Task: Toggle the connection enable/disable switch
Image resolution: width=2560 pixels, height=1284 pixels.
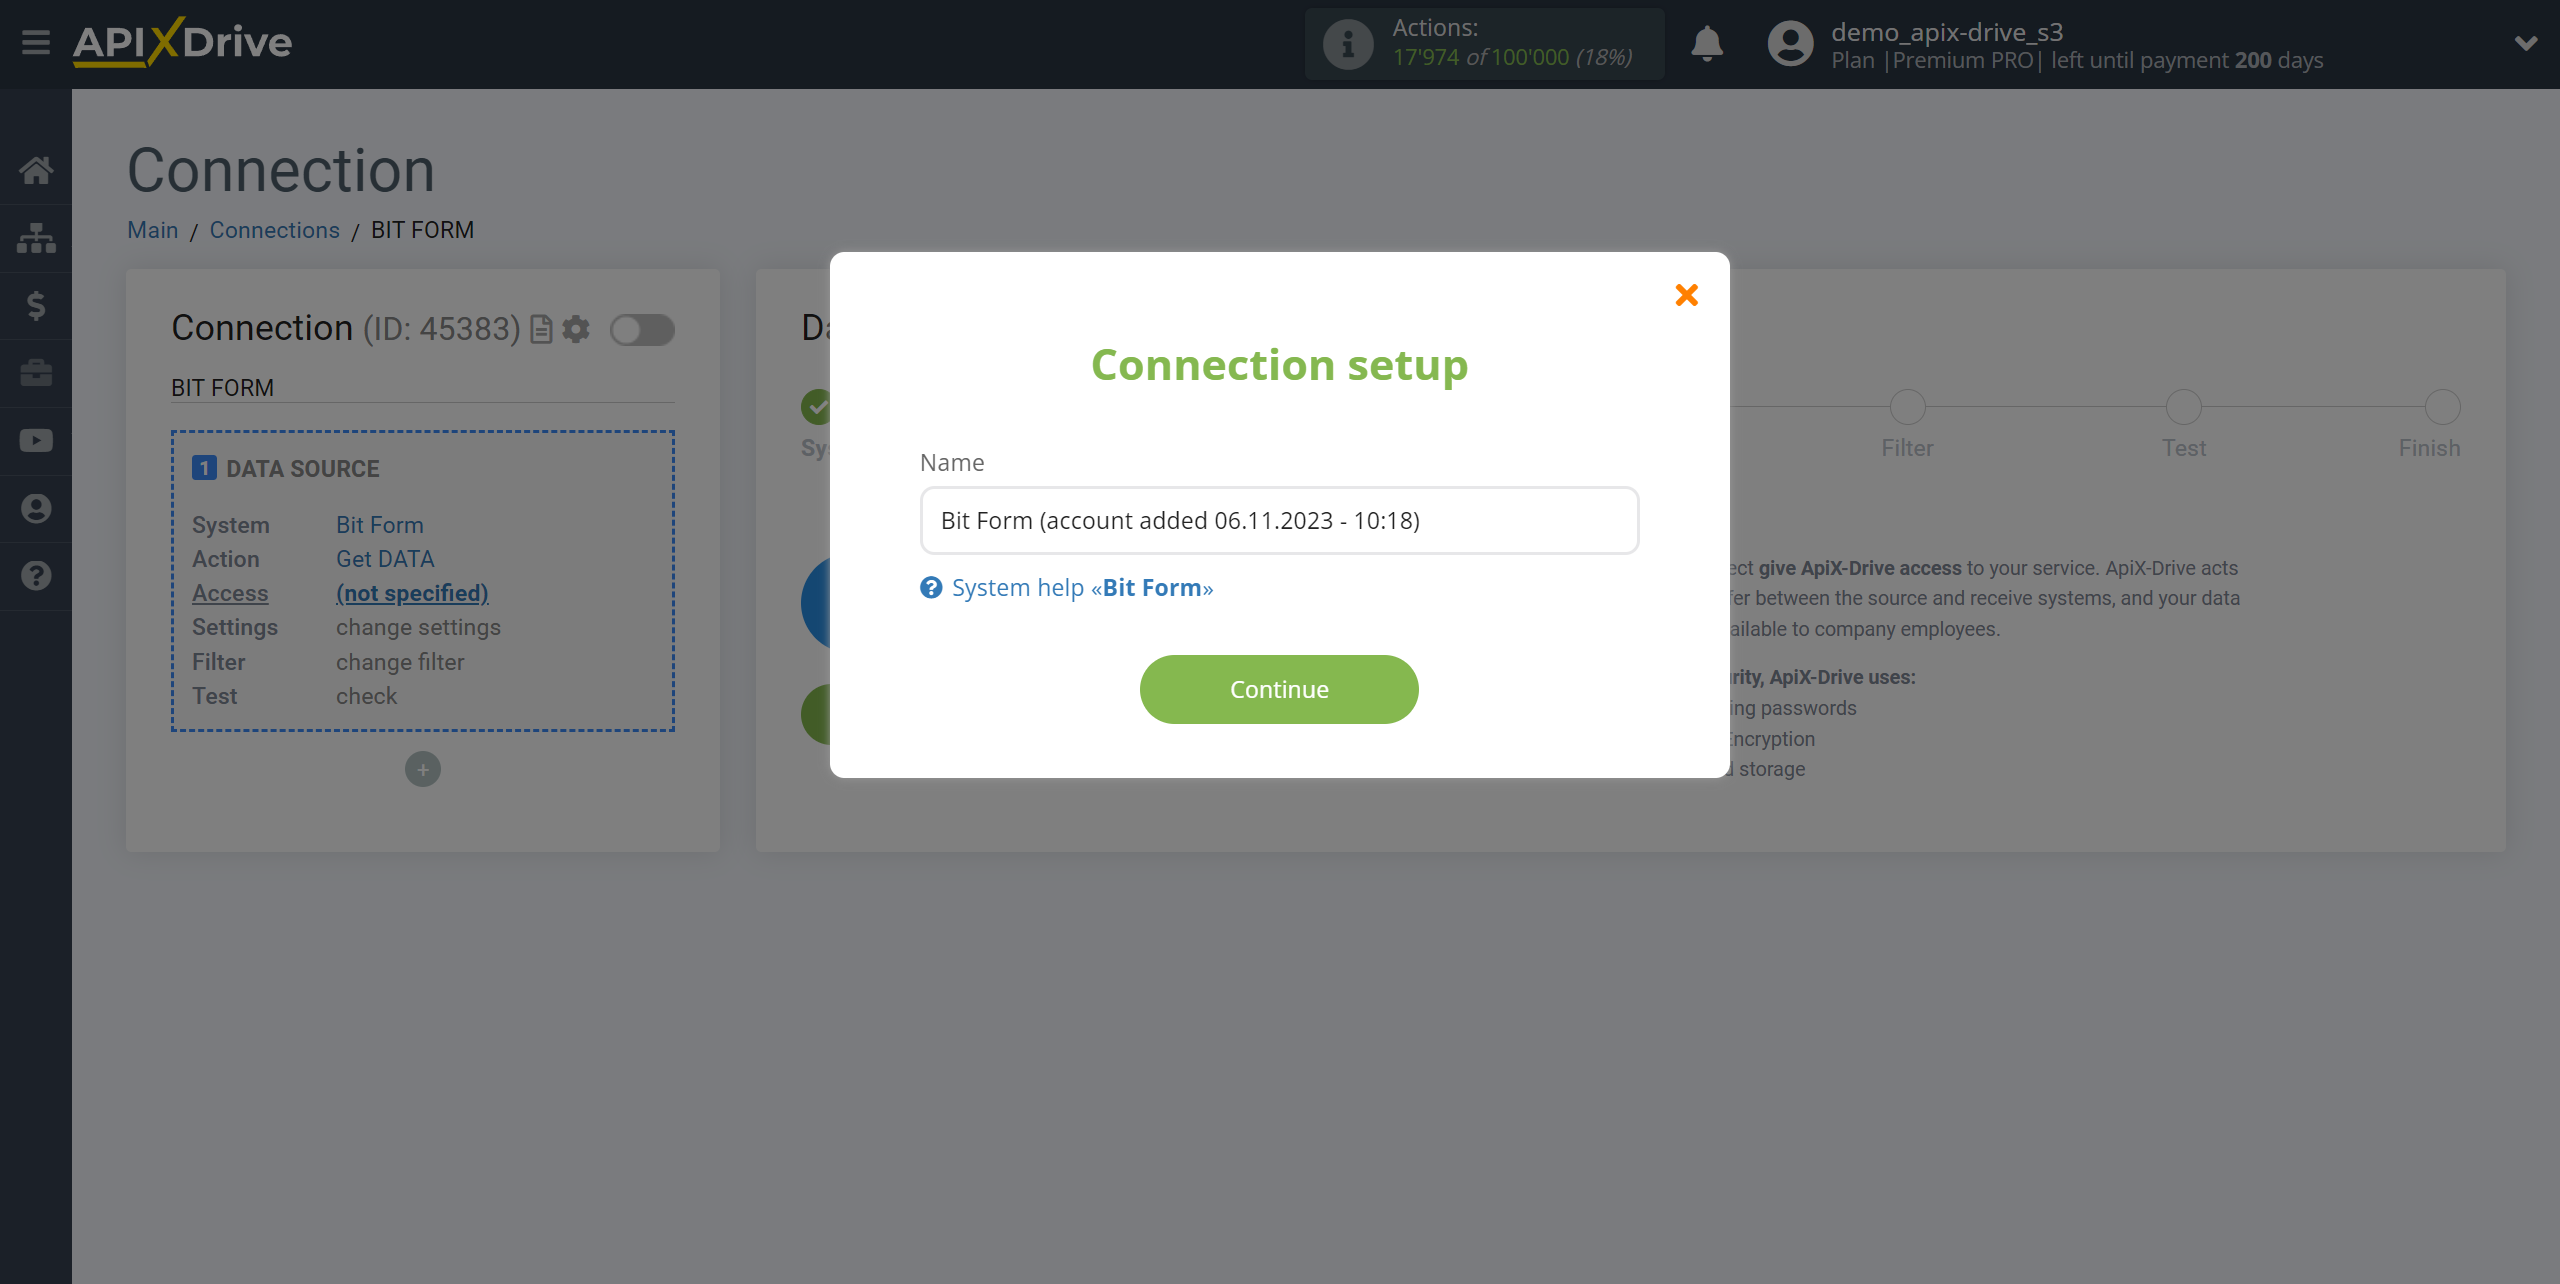Action: click(x=642, y=328)
